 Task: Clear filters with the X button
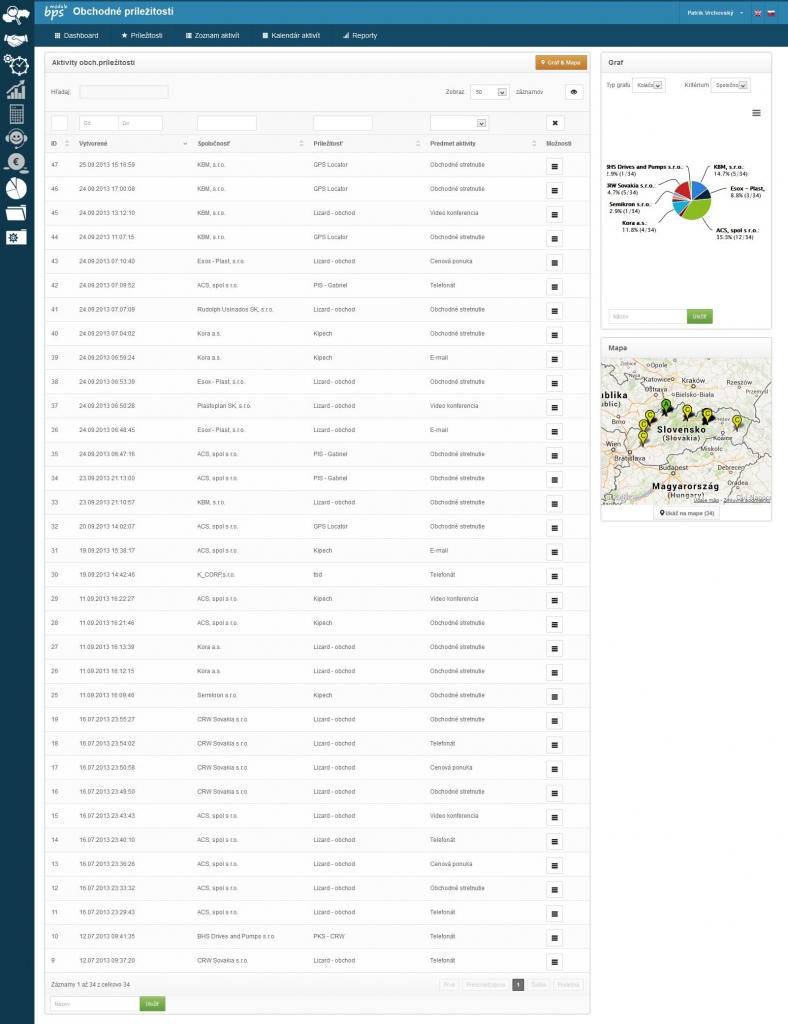click(x=555, y=123)
